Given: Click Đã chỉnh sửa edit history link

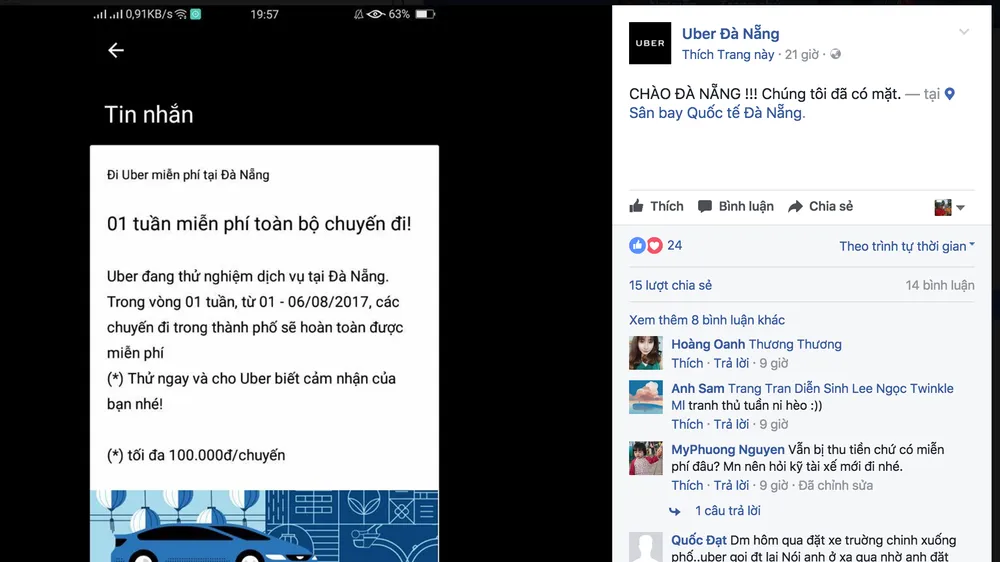Looking at the screenshot, I should pyautogui.click(x=835, y=485).
